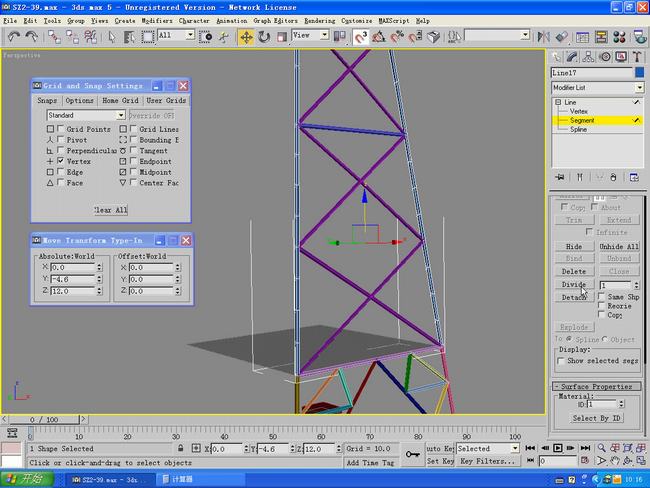This screenshot has height=488, width=650.
Task: Open the View reference coordinate dropdown
Action: click(325, 35)
